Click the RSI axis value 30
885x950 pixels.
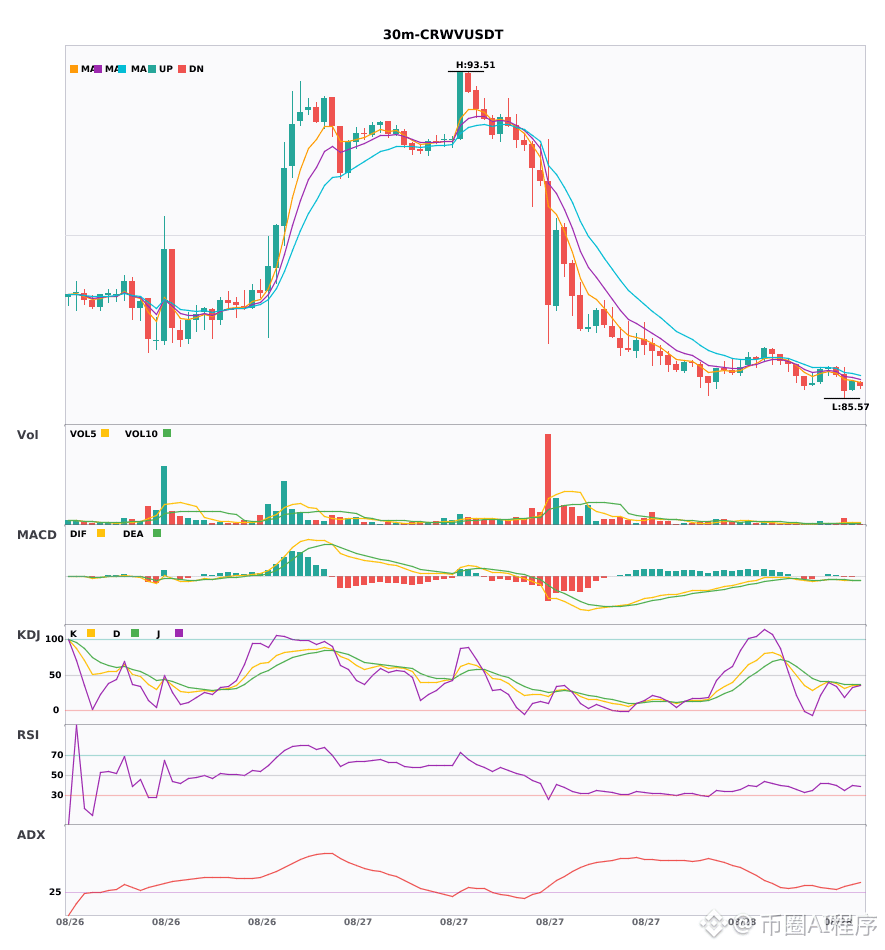tap(58, 795)
